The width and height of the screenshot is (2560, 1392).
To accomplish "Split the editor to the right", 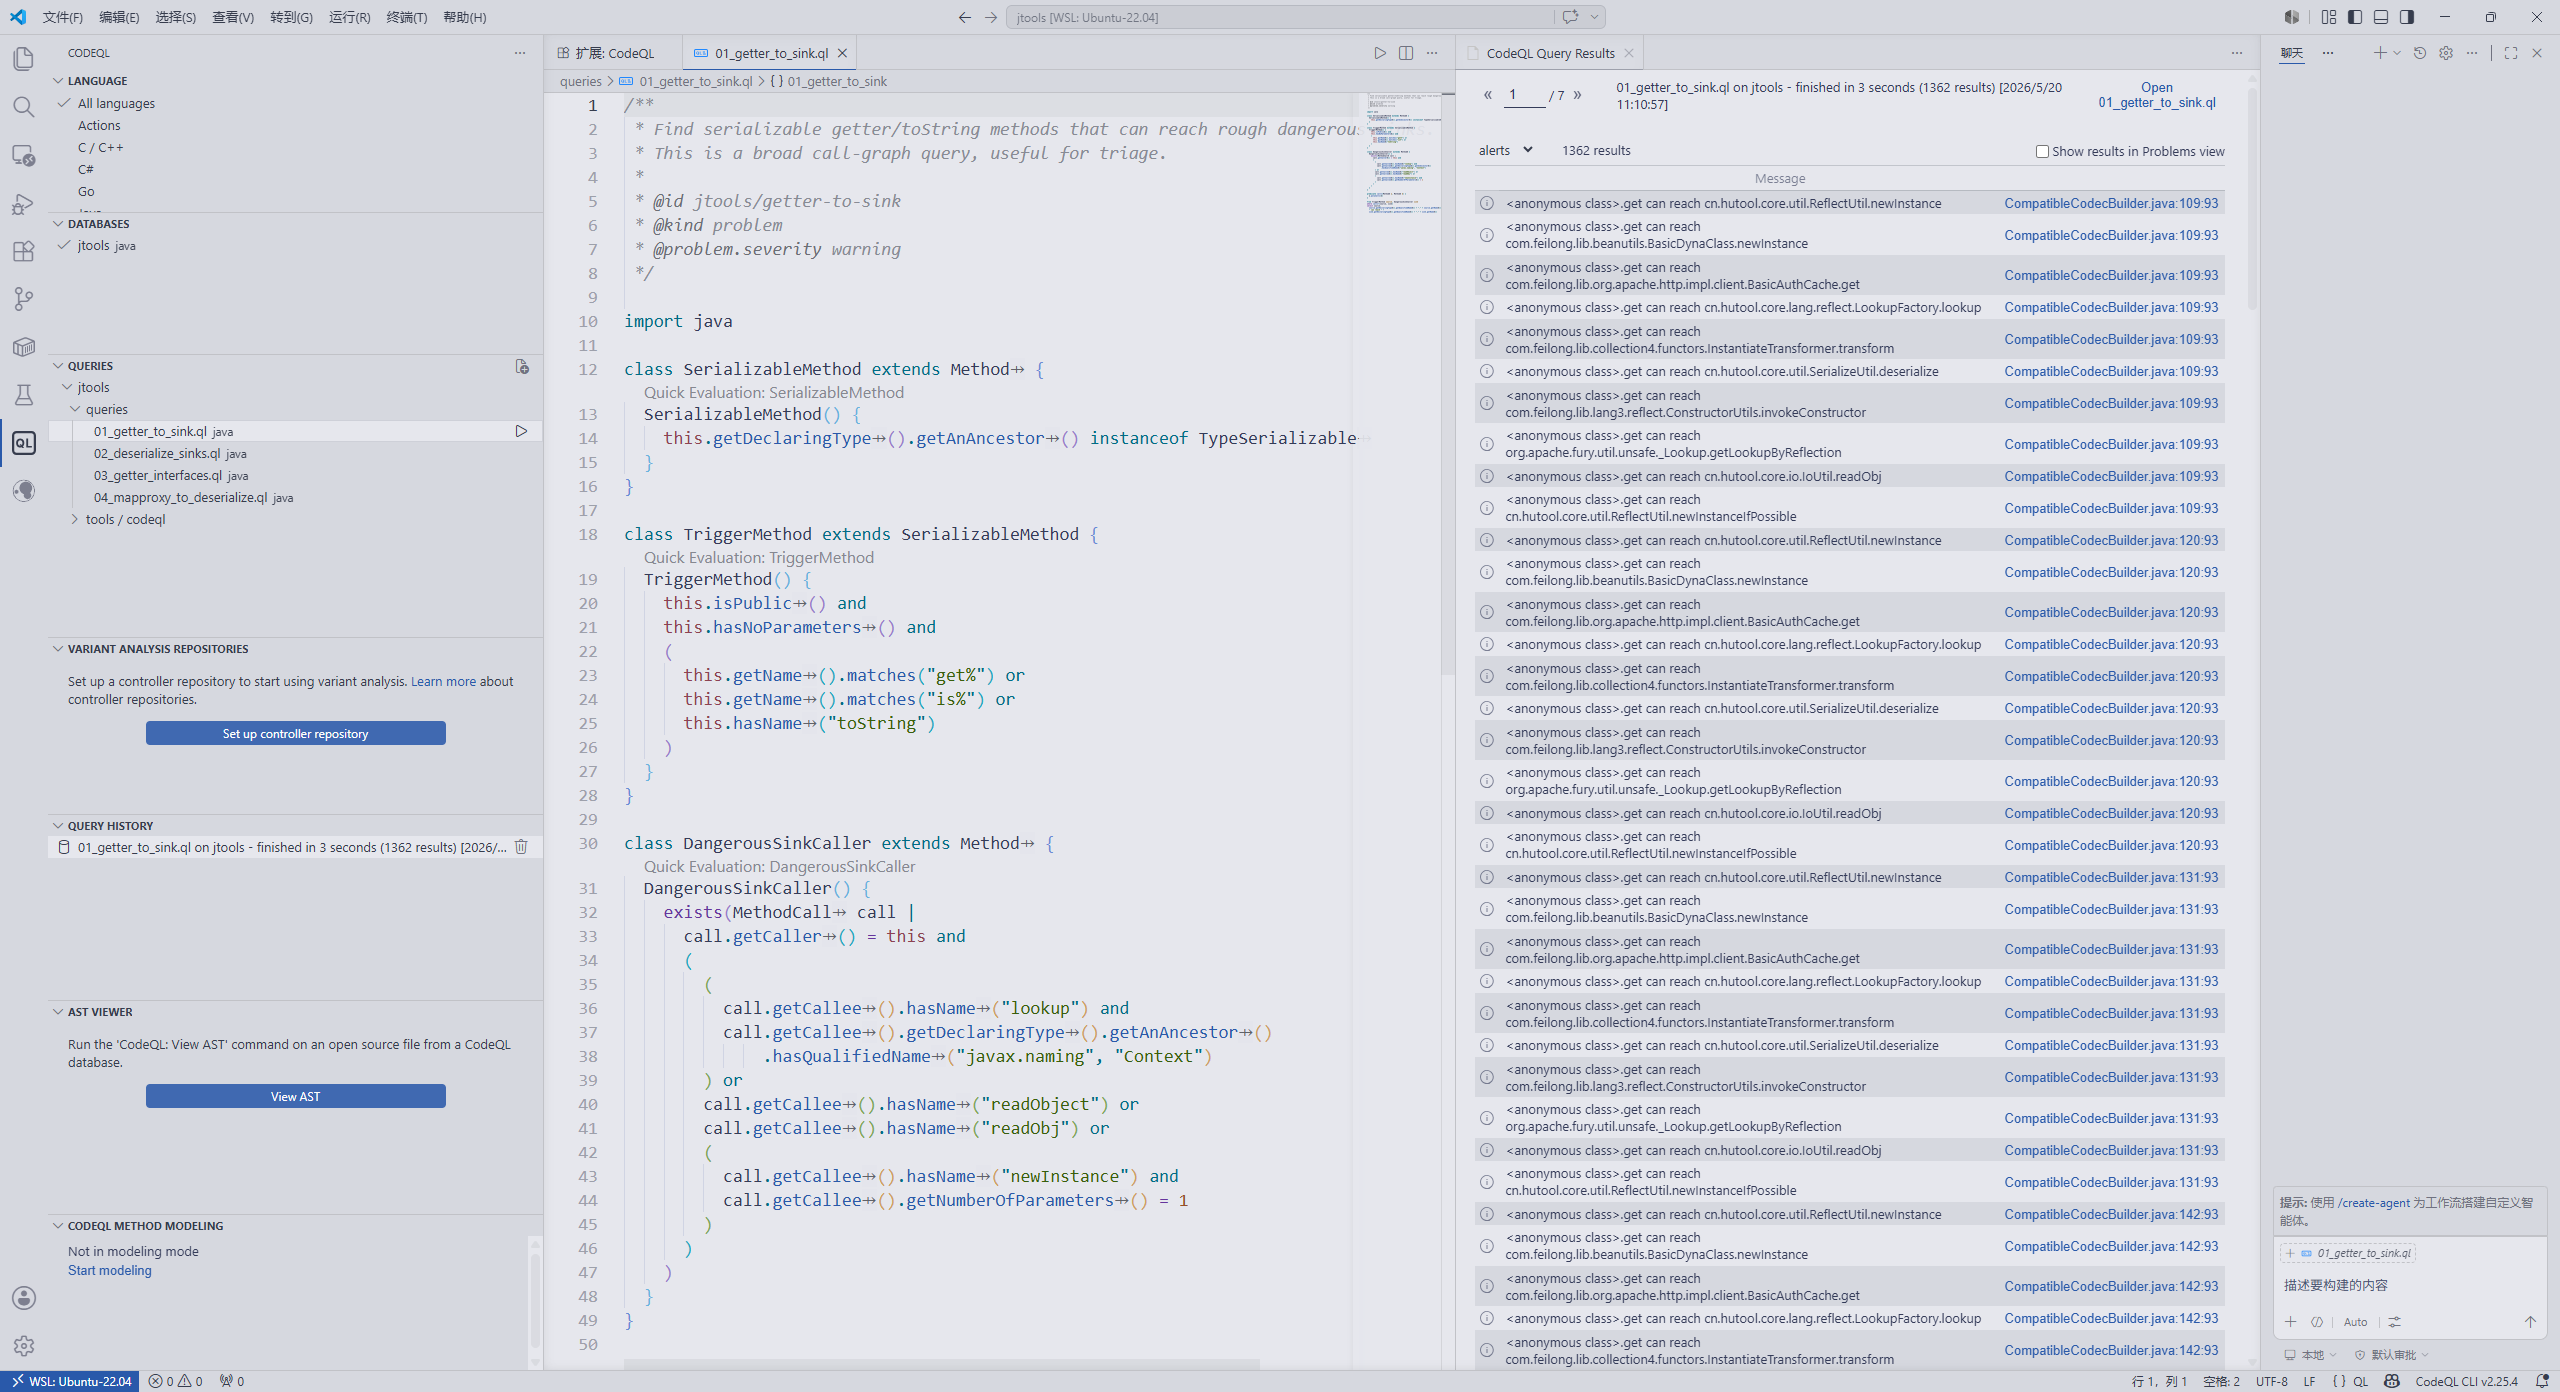I will tap(1406, 53).
